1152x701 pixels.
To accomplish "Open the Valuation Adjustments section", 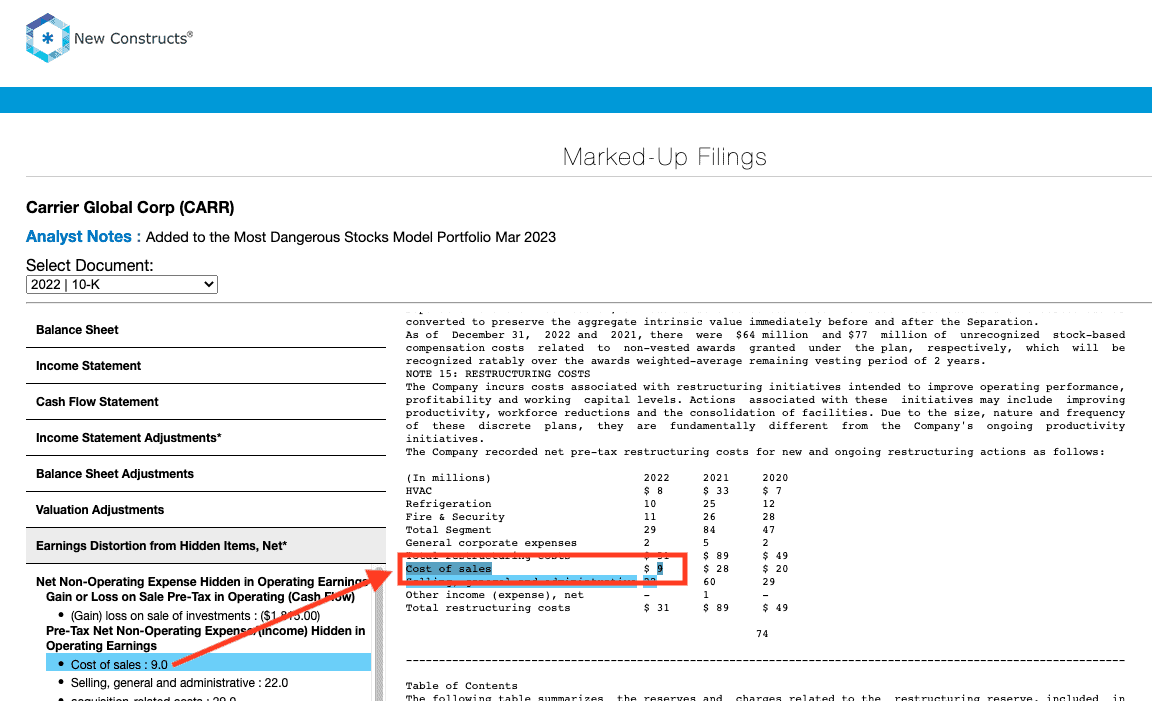I will [206, 510].
